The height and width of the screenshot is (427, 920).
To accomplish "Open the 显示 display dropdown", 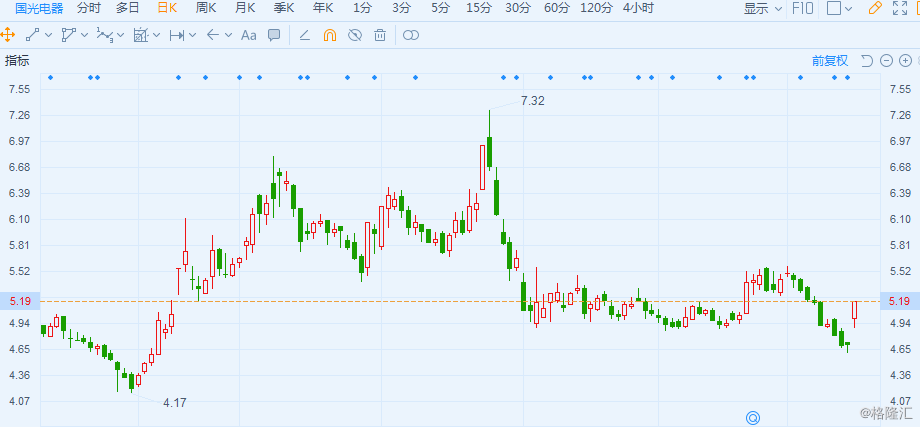I will tap(763, 8).
